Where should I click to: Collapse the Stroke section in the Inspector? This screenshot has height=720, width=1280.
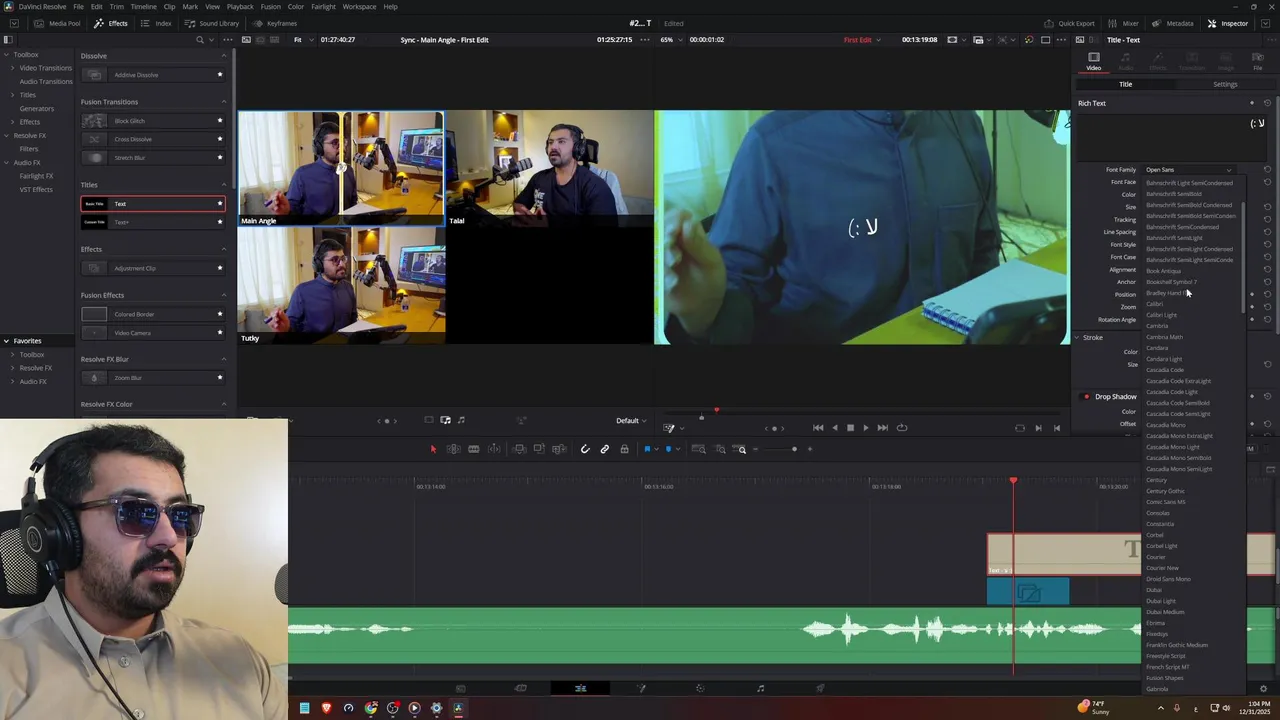pyautogui.click(x=1077, y=338)
